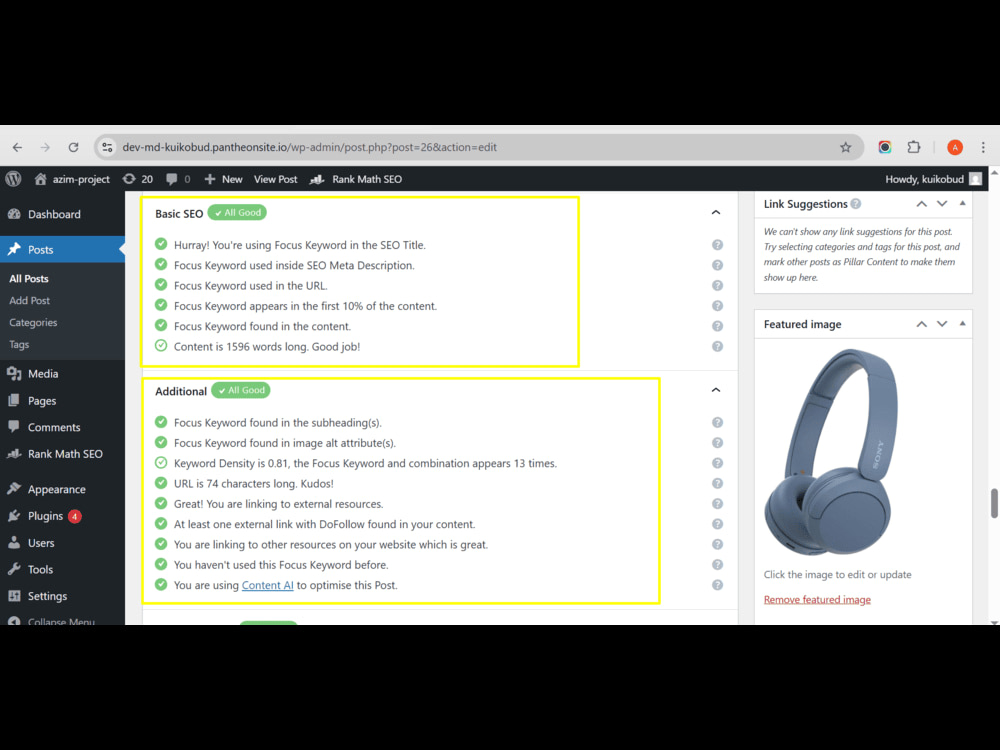Click help icon for internal linking check
Viewport: 1000px width, 750px height.
(x=717, y=545)
